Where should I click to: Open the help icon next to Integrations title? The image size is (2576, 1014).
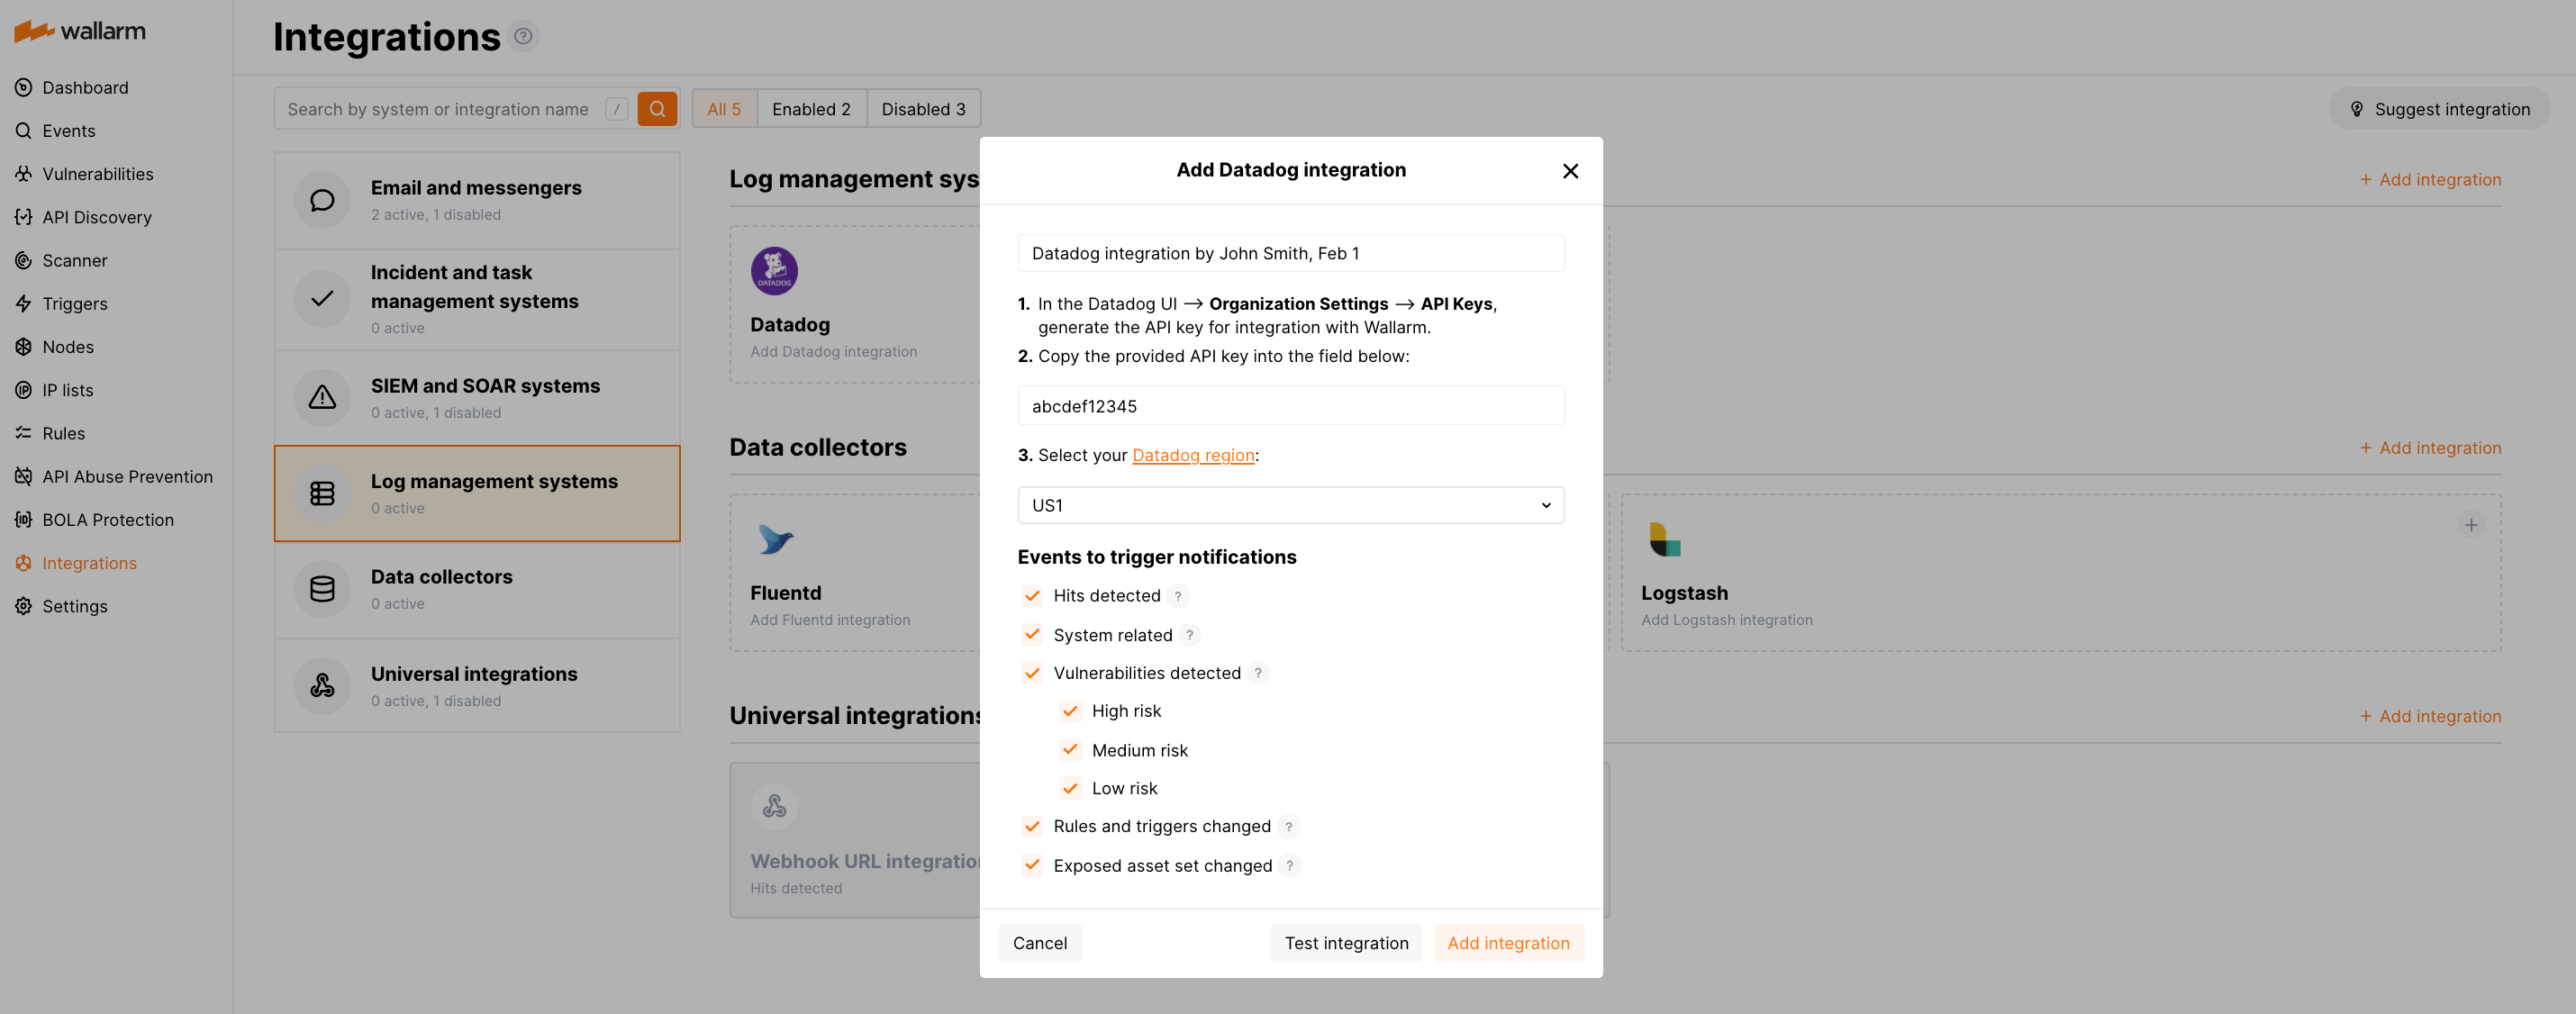coord(523,36)
